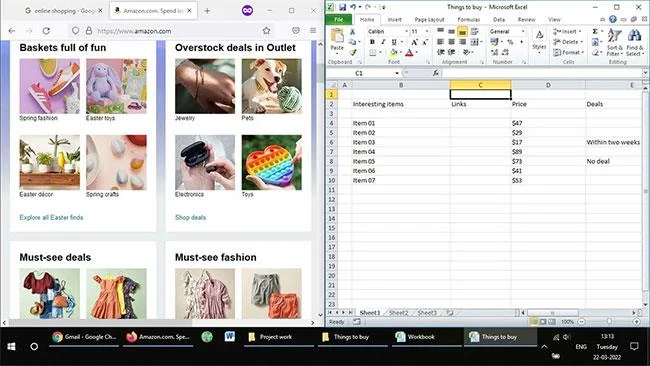Click the Save icon in Excel's quick access toolbar
The width and height of the screenshot is (650, 366).
click(342, 7)
